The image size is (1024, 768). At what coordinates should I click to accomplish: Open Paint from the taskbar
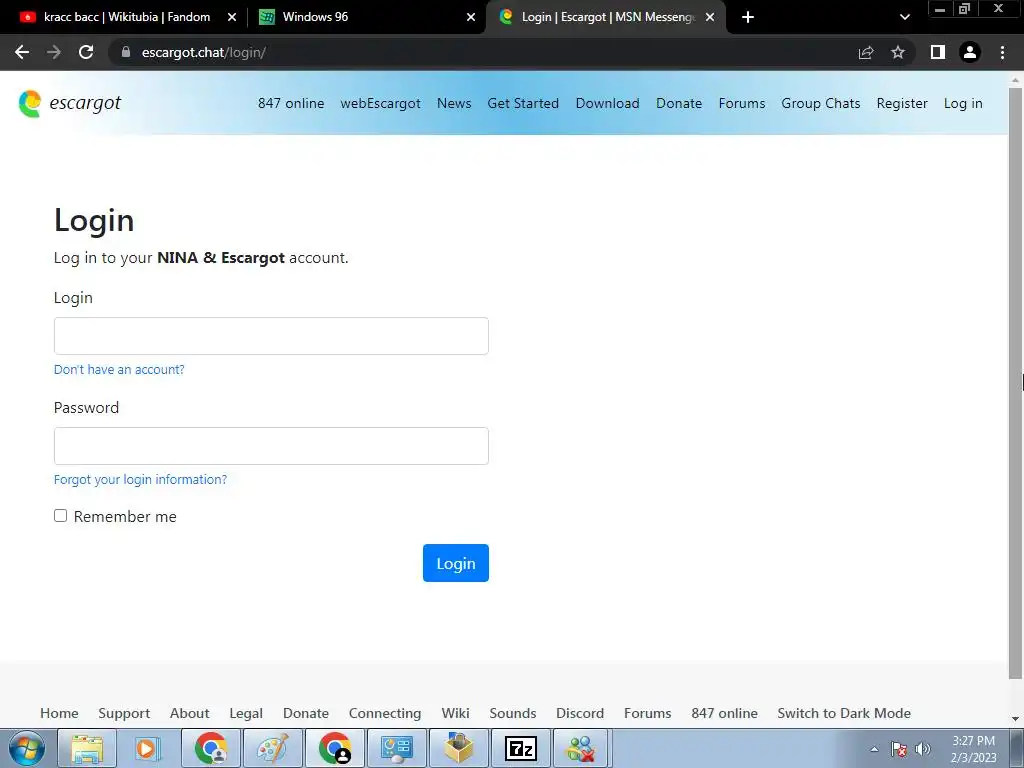(x=272, y=748)
